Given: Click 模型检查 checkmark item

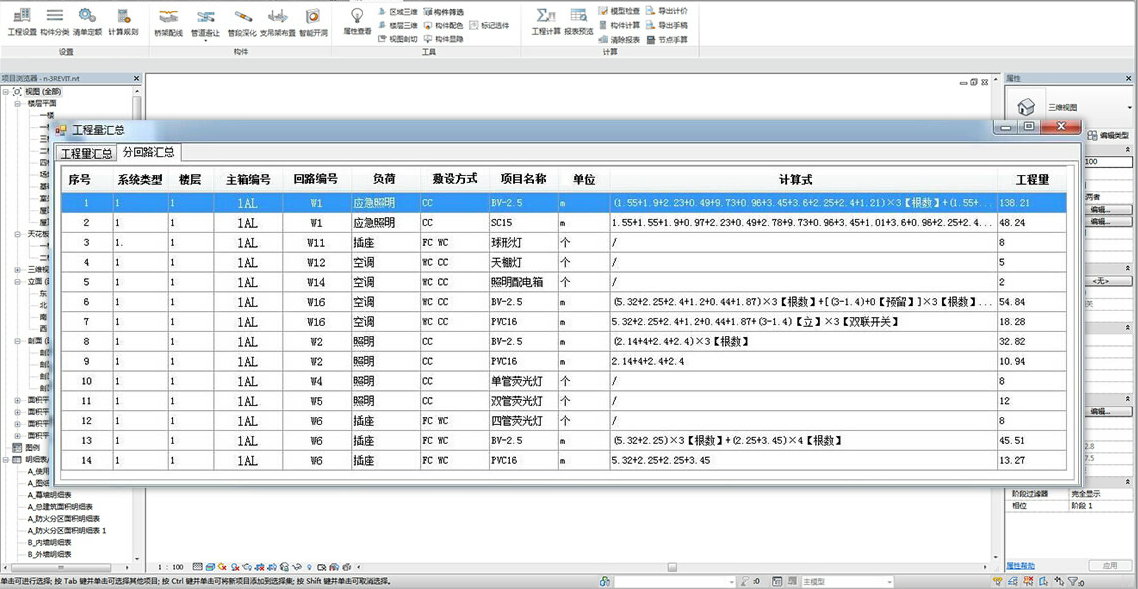Looking at the screenshot, I should click(x=618, y=11).
